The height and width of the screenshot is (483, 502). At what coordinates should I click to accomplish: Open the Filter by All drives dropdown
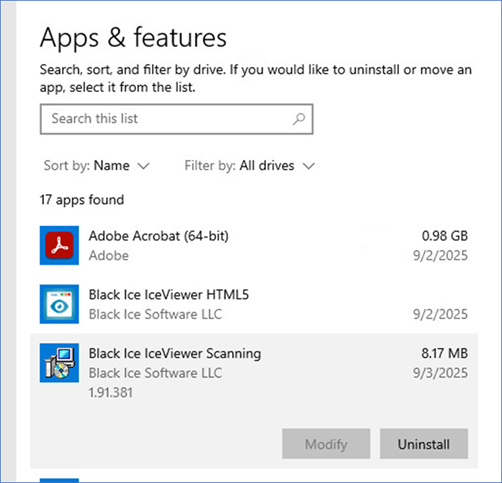point(250,166)
